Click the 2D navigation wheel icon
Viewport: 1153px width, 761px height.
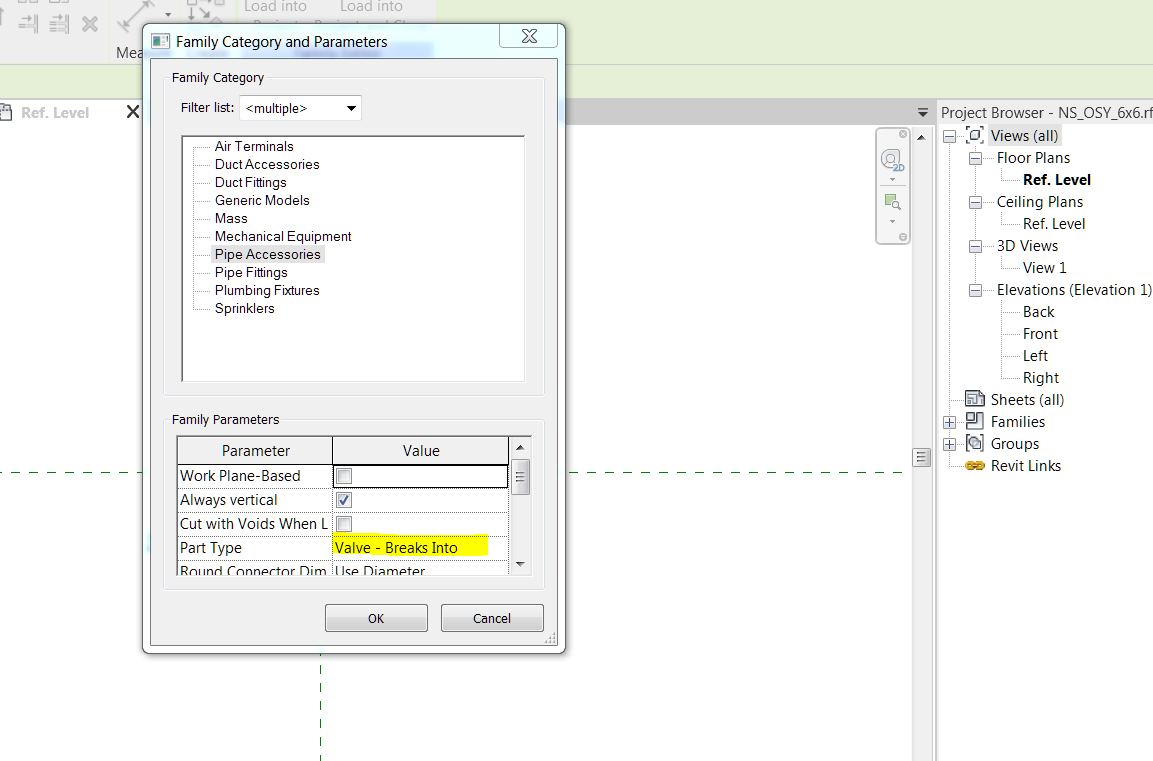[x=892, y=160]
